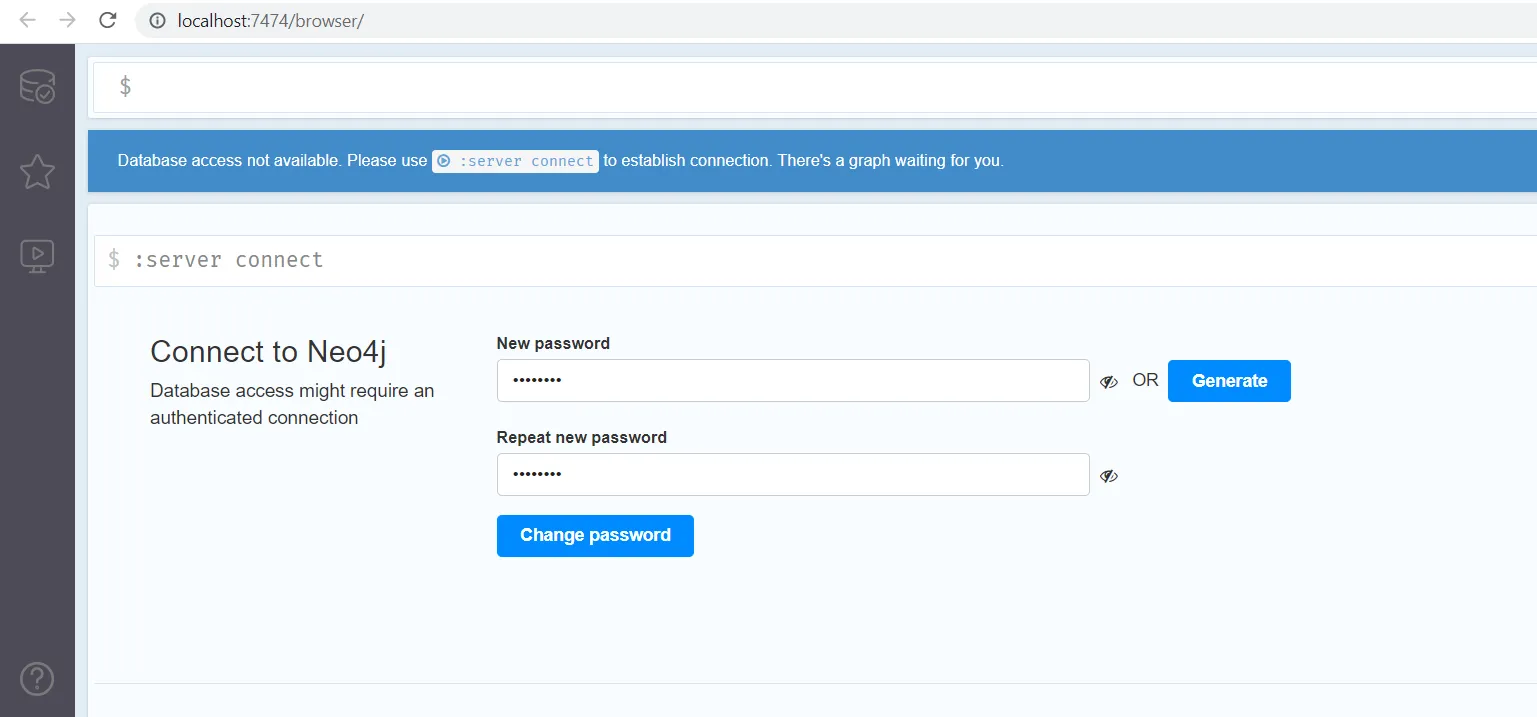Image resolution: width=1537 pixels, height=717 pixels.
Task: Click the browser back arrow
Action: (x=27, y=20)
